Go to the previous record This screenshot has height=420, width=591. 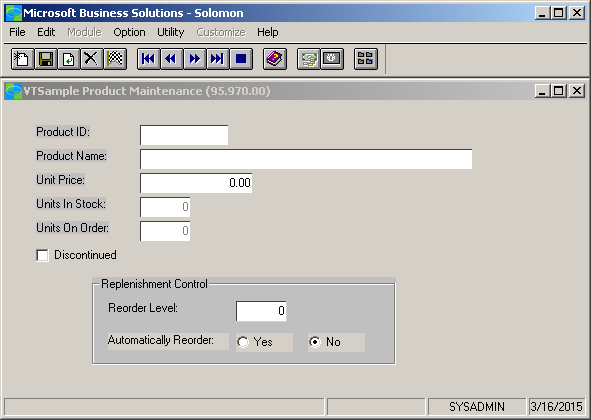[x=171, y=59]
